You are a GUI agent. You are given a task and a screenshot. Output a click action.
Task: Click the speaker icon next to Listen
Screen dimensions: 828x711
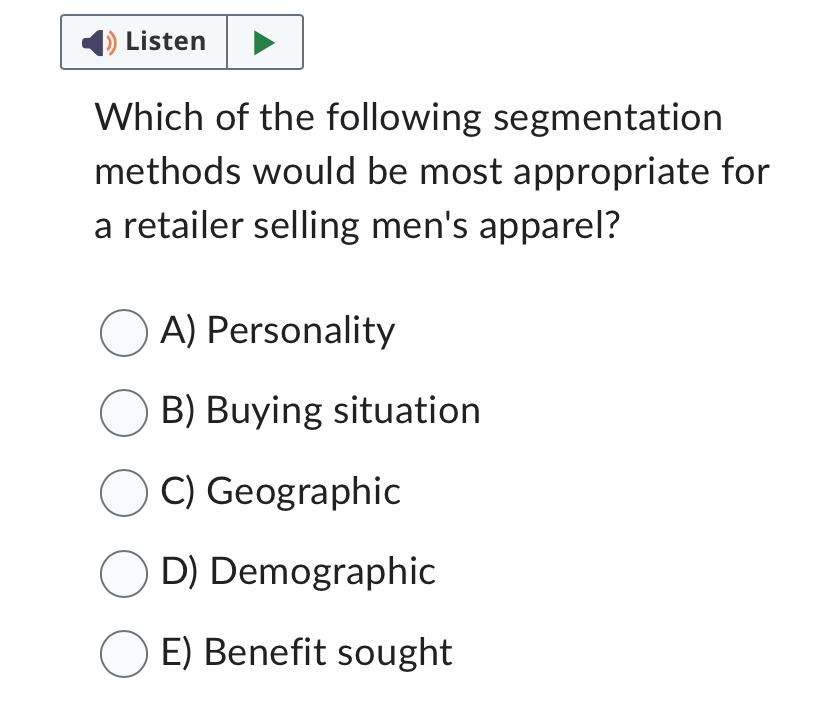point(97,41)
